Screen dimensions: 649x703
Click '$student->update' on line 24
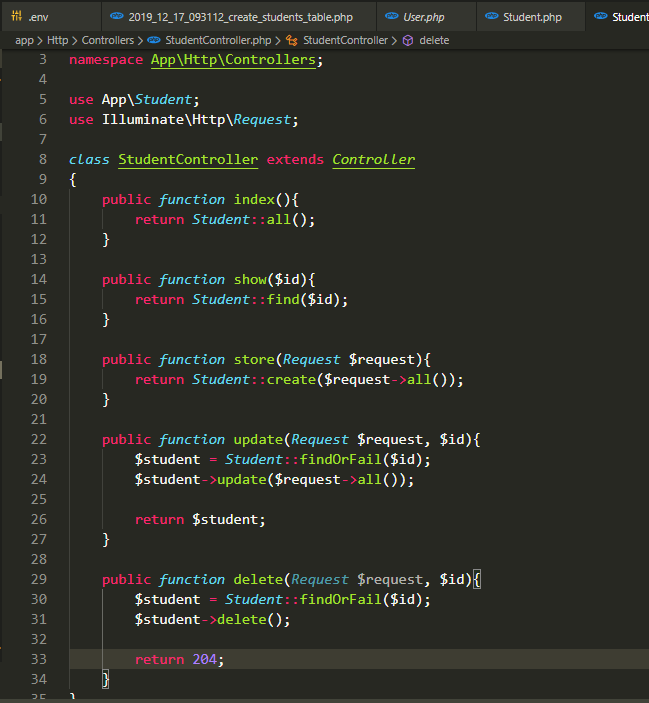(x=201, y=480)
